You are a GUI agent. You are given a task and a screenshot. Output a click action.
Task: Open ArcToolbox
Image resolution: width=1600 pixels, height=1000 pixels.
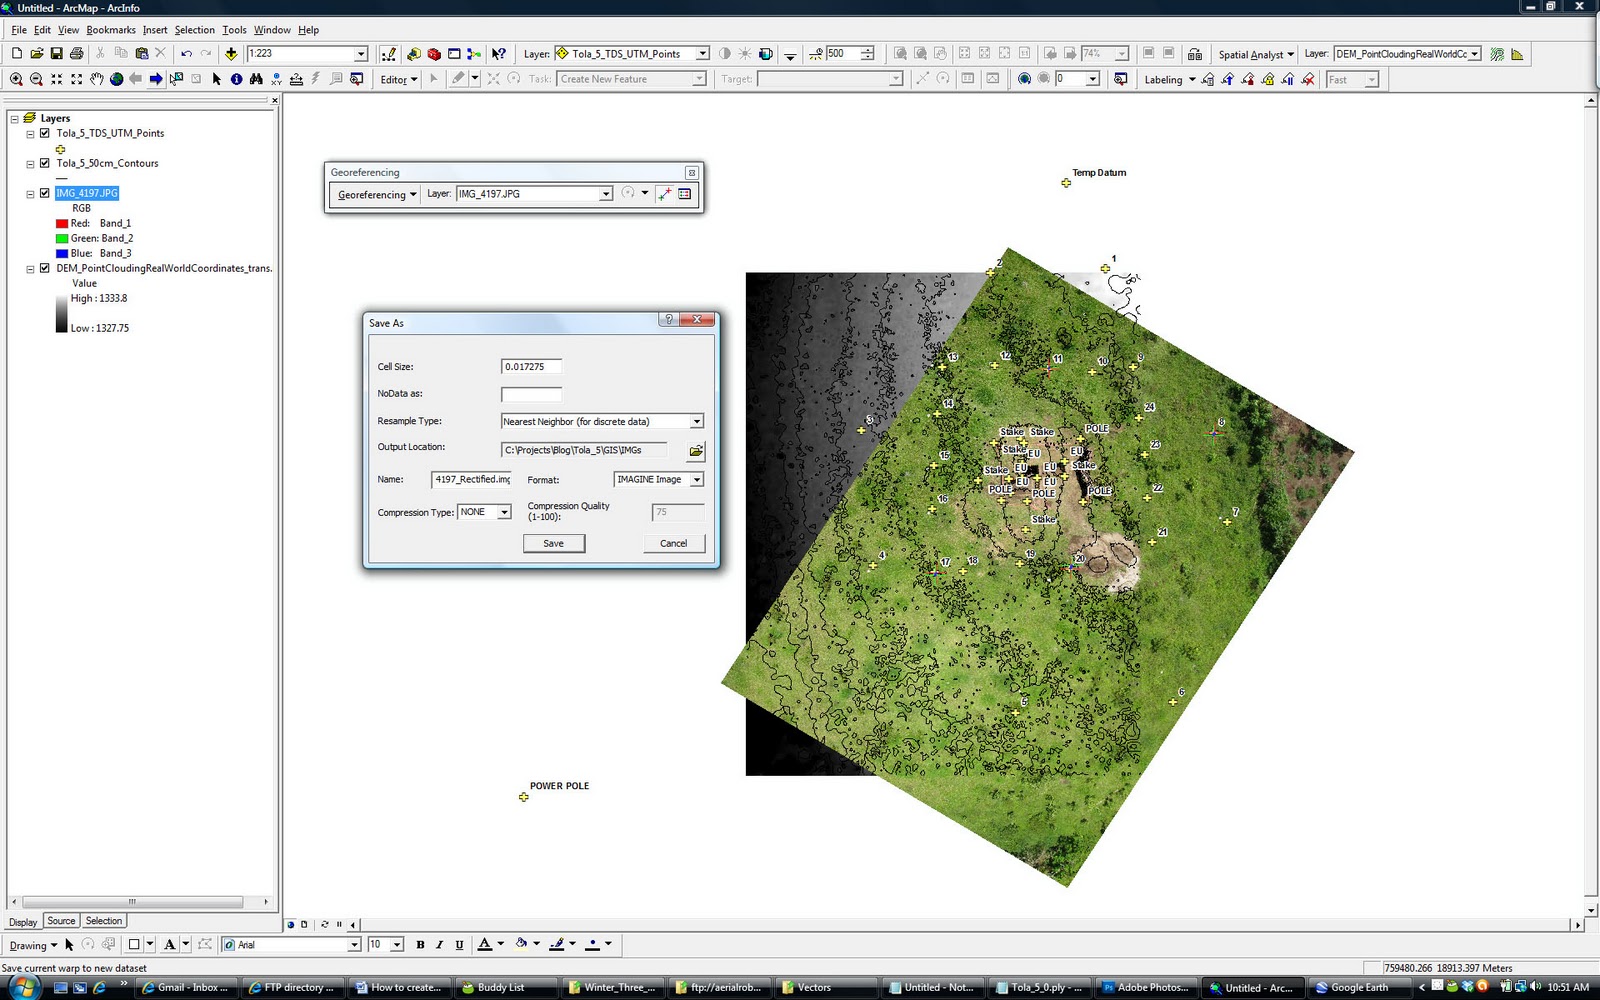coord(433,53)
